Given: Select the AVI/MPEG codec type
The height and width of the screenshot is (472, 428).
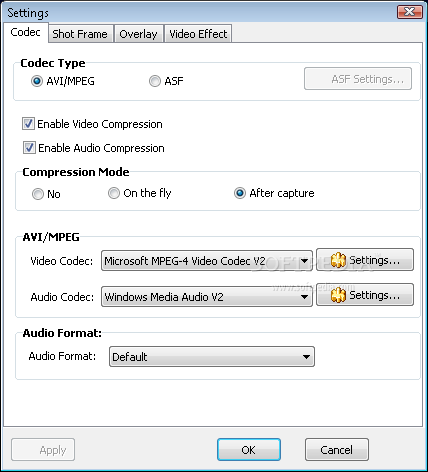Looking at the screenshot, I should coord(37,81).
